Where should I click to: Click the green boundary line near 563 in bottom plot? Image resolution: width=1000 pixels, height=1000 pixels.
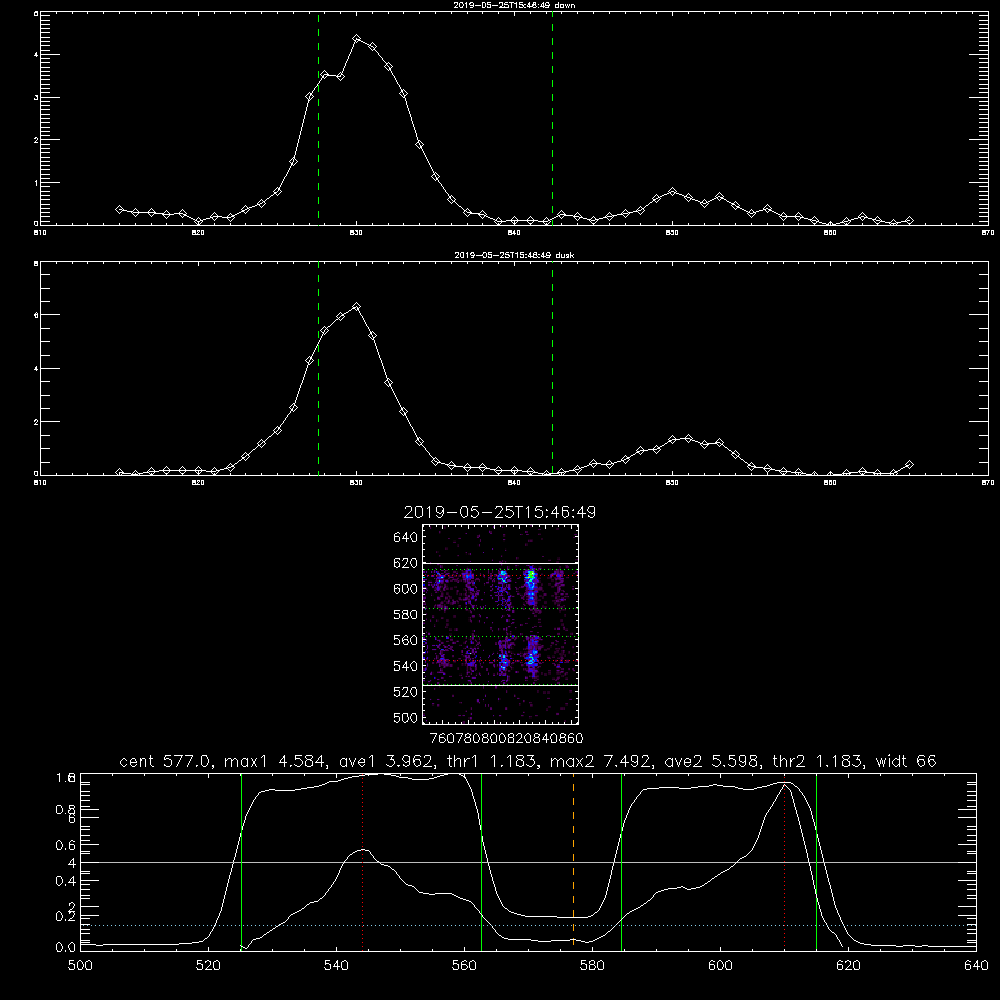[482, 860]
